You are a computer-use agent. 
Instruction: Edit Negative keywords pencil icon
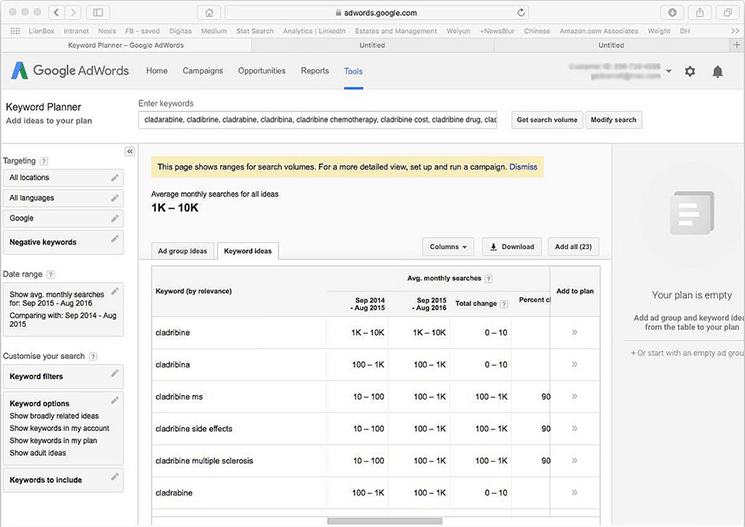click(115, 239)
